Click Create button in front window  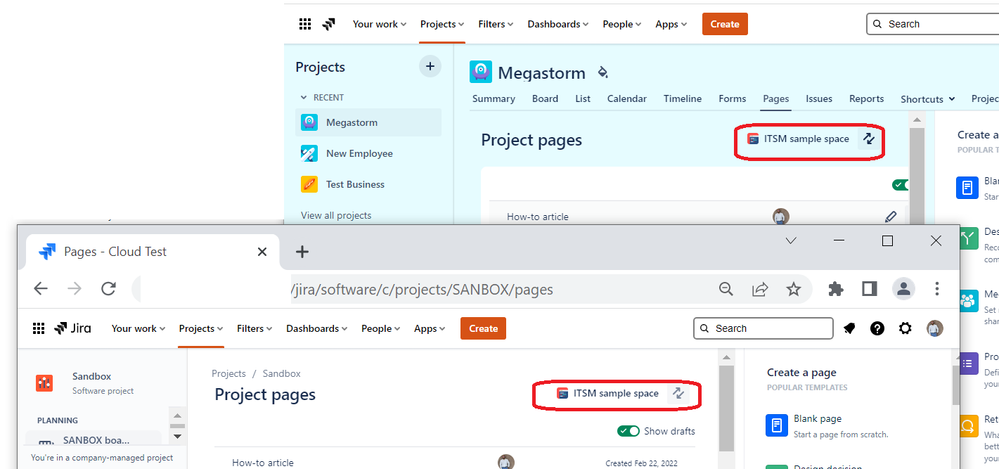[483, 329]
